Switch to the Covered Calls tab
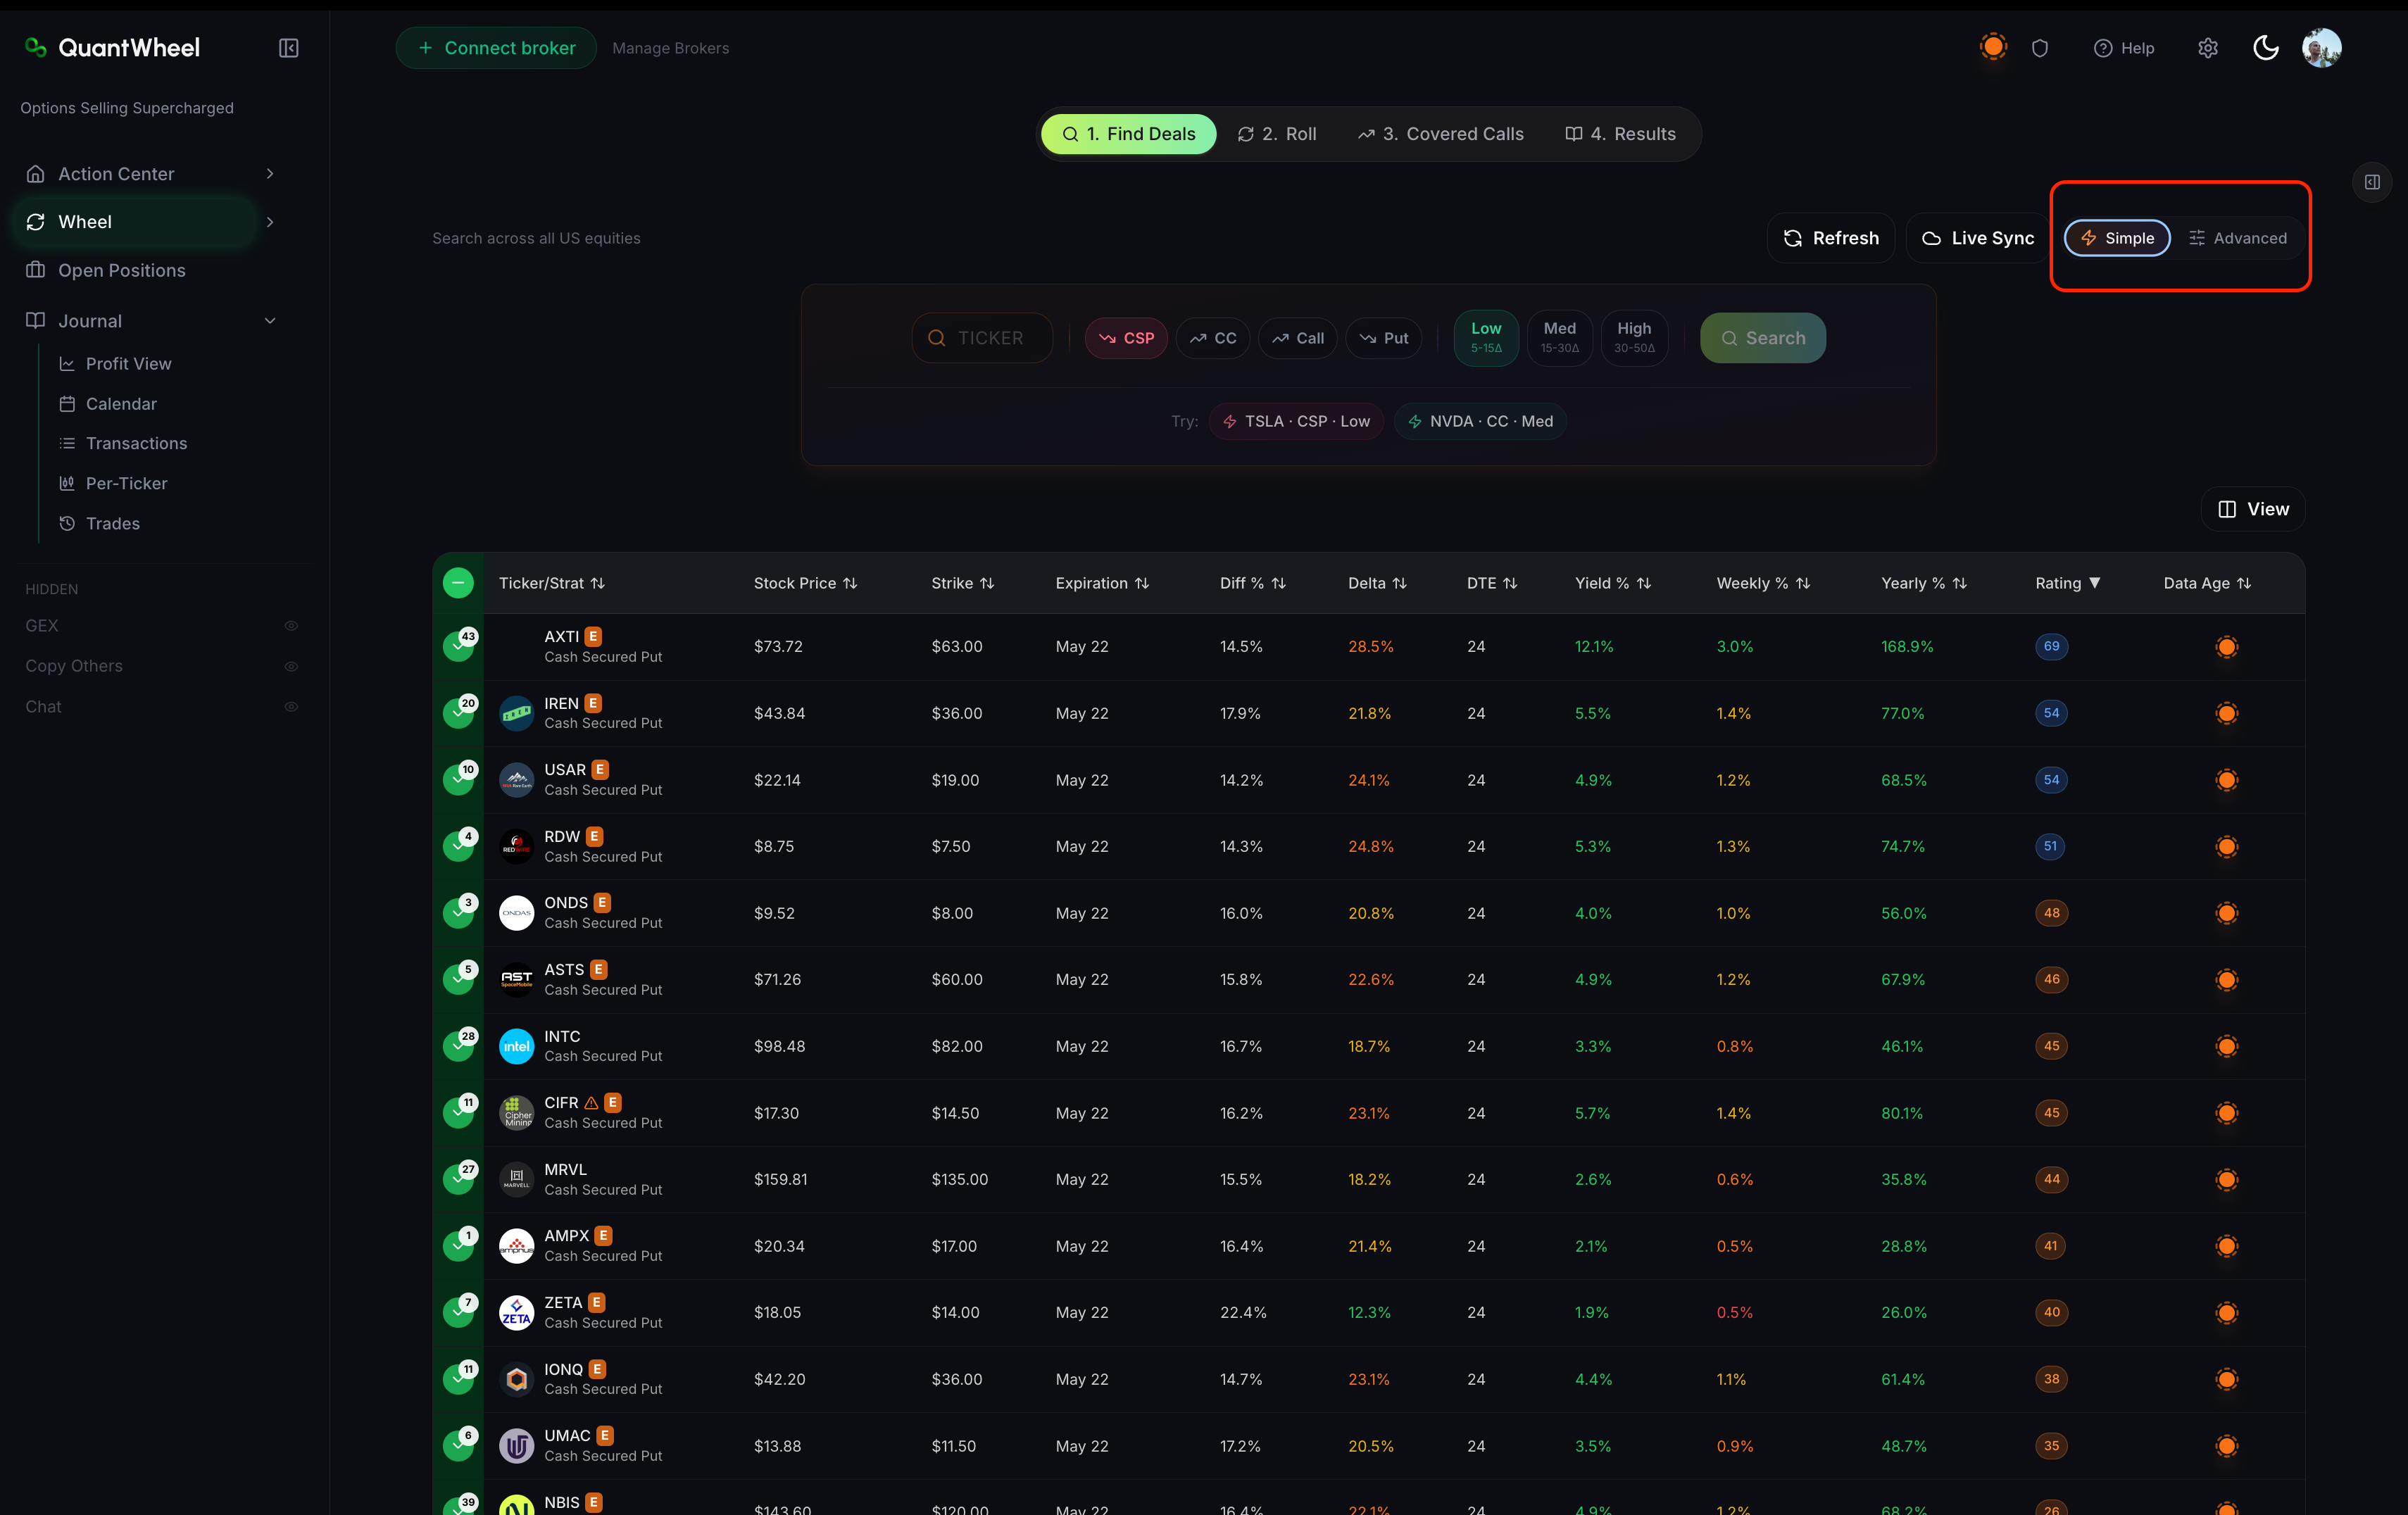 1441,134
